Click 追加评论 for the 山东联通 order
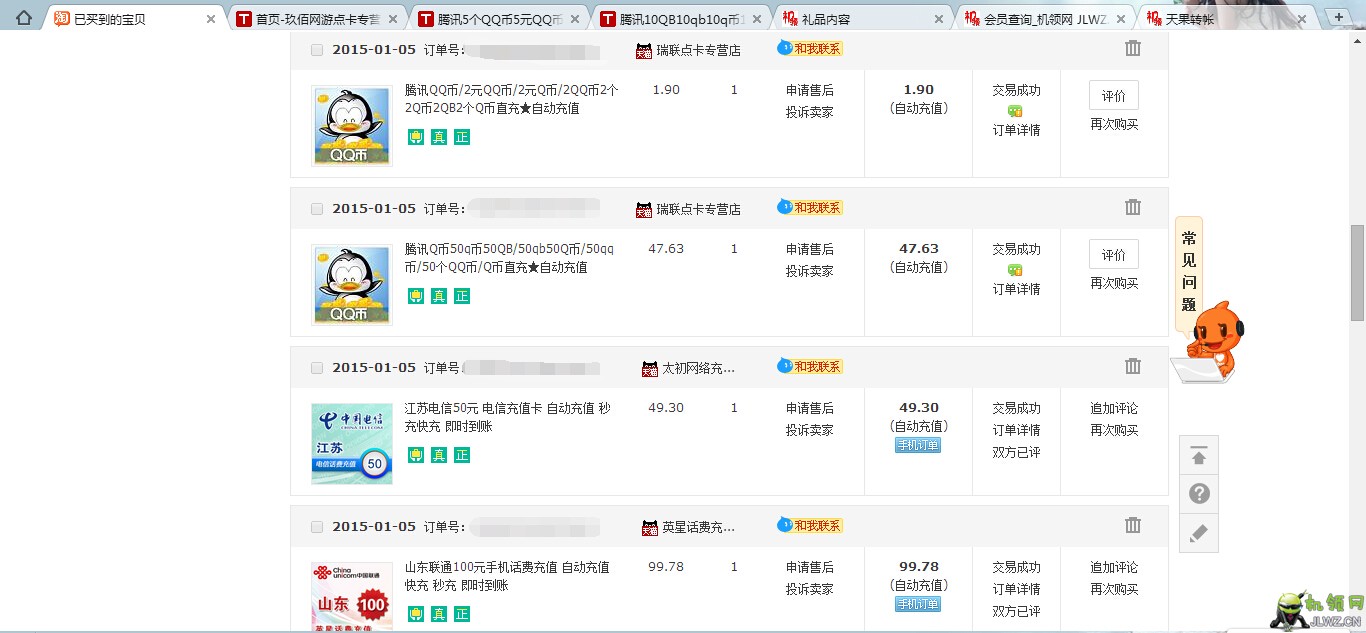This screenshot has height=633, width=1366. [x=1114, y=567]
